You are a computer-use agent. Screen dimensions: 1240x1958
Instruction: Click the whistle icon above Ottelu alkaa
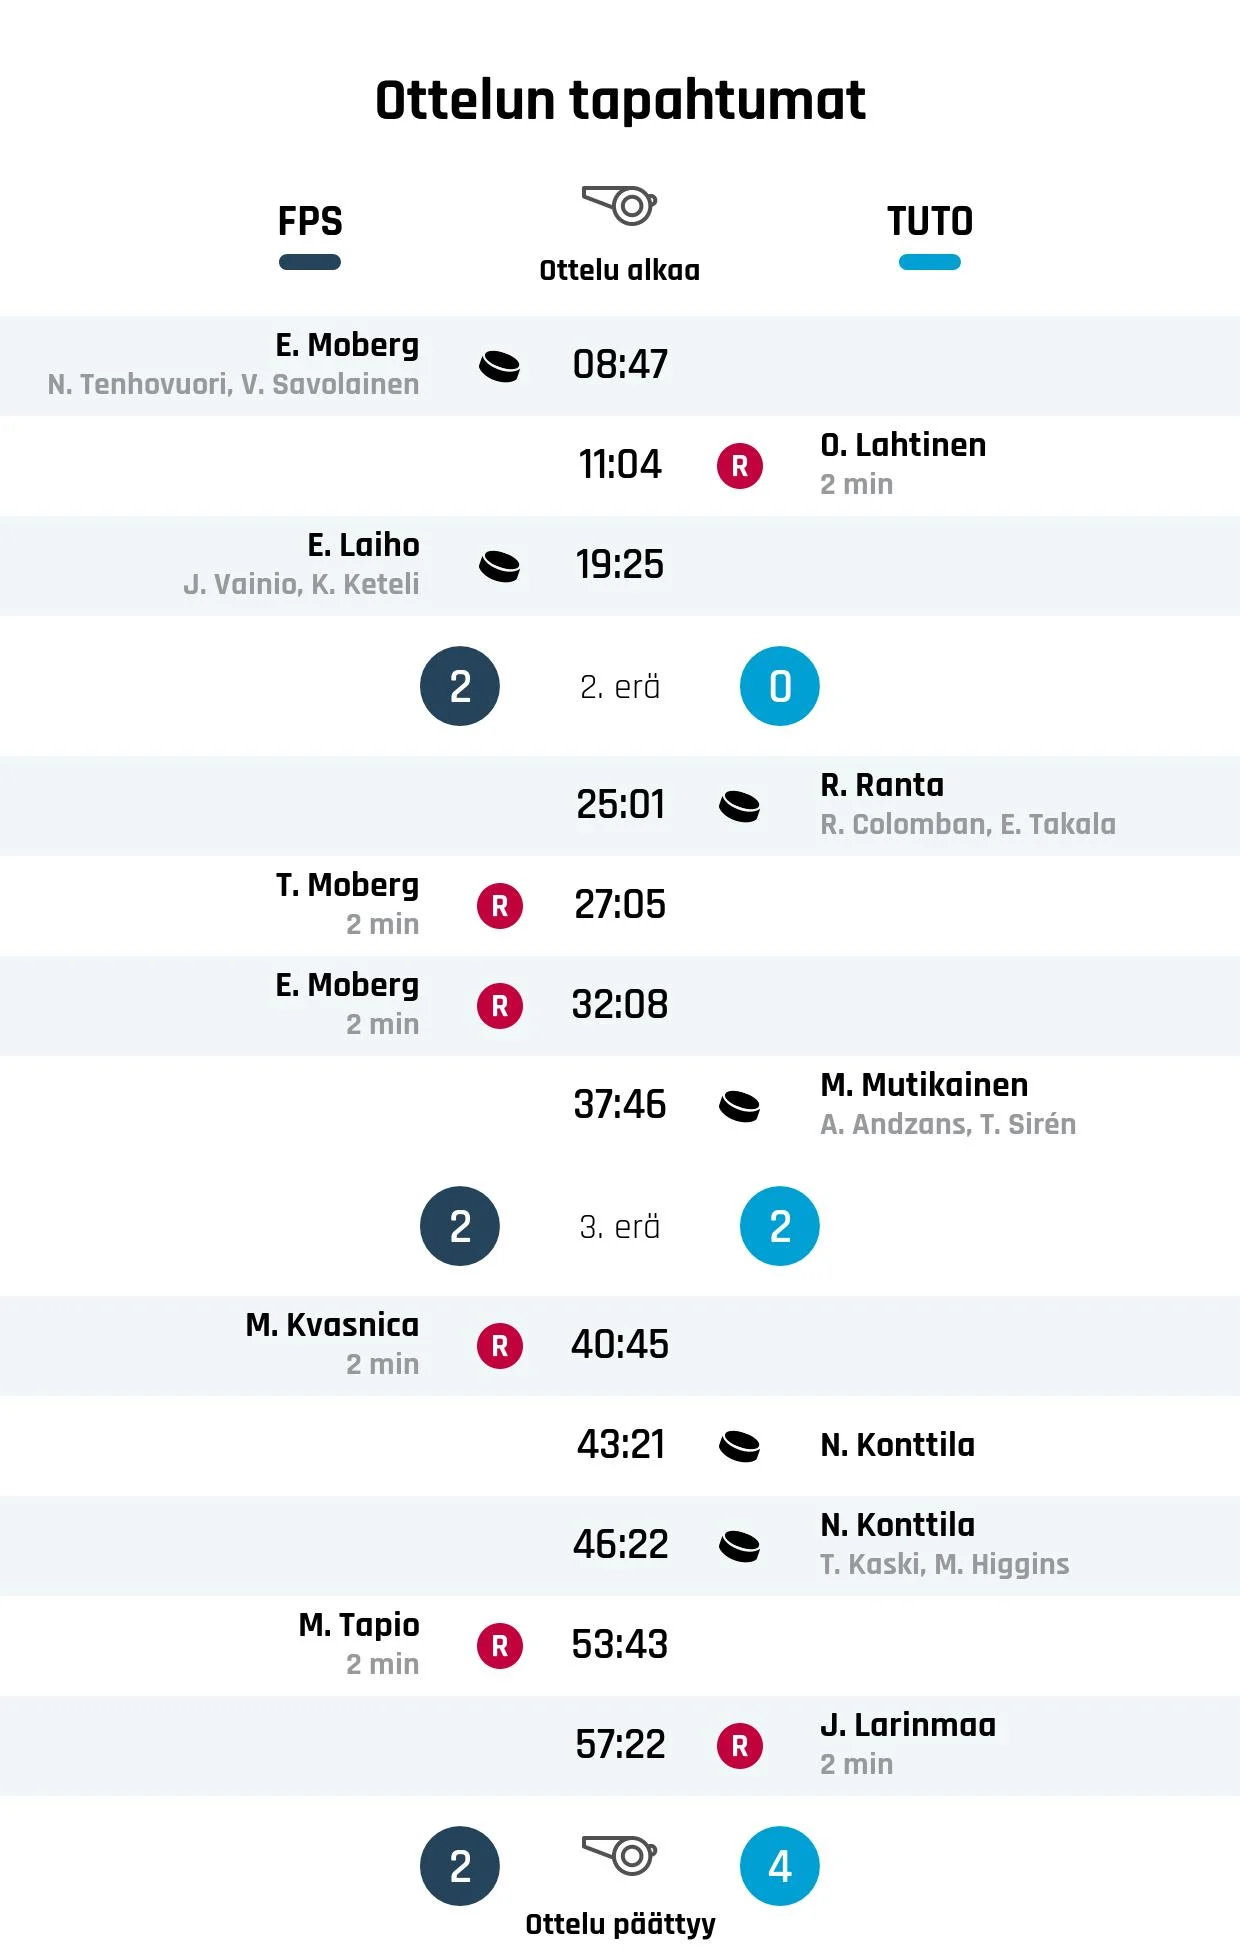click(619, 205)
